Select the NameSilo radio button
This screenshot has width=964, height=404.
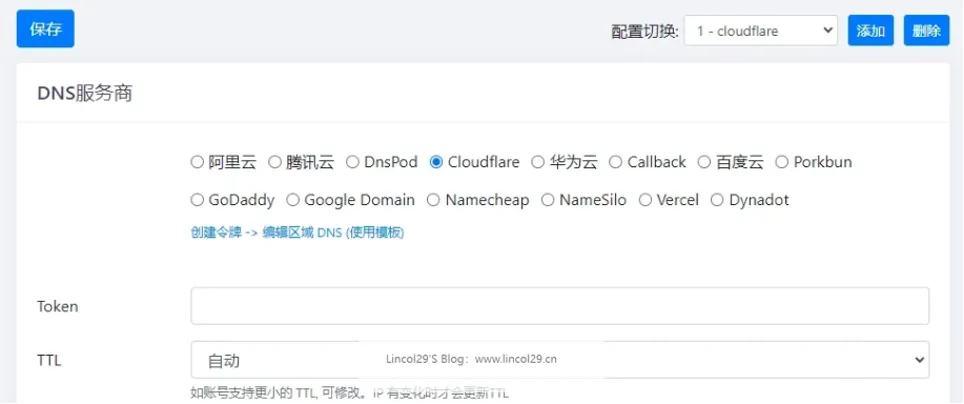547,200
